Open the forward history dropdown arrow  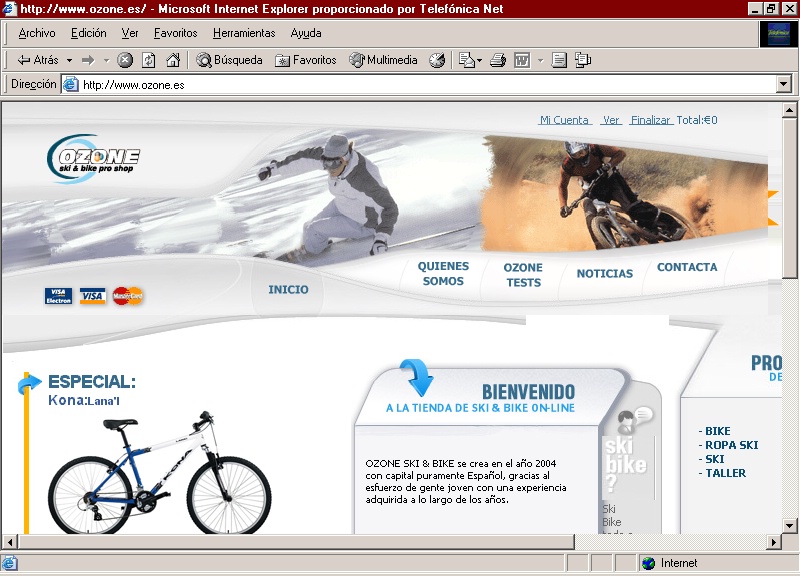[x=106, y=60]
